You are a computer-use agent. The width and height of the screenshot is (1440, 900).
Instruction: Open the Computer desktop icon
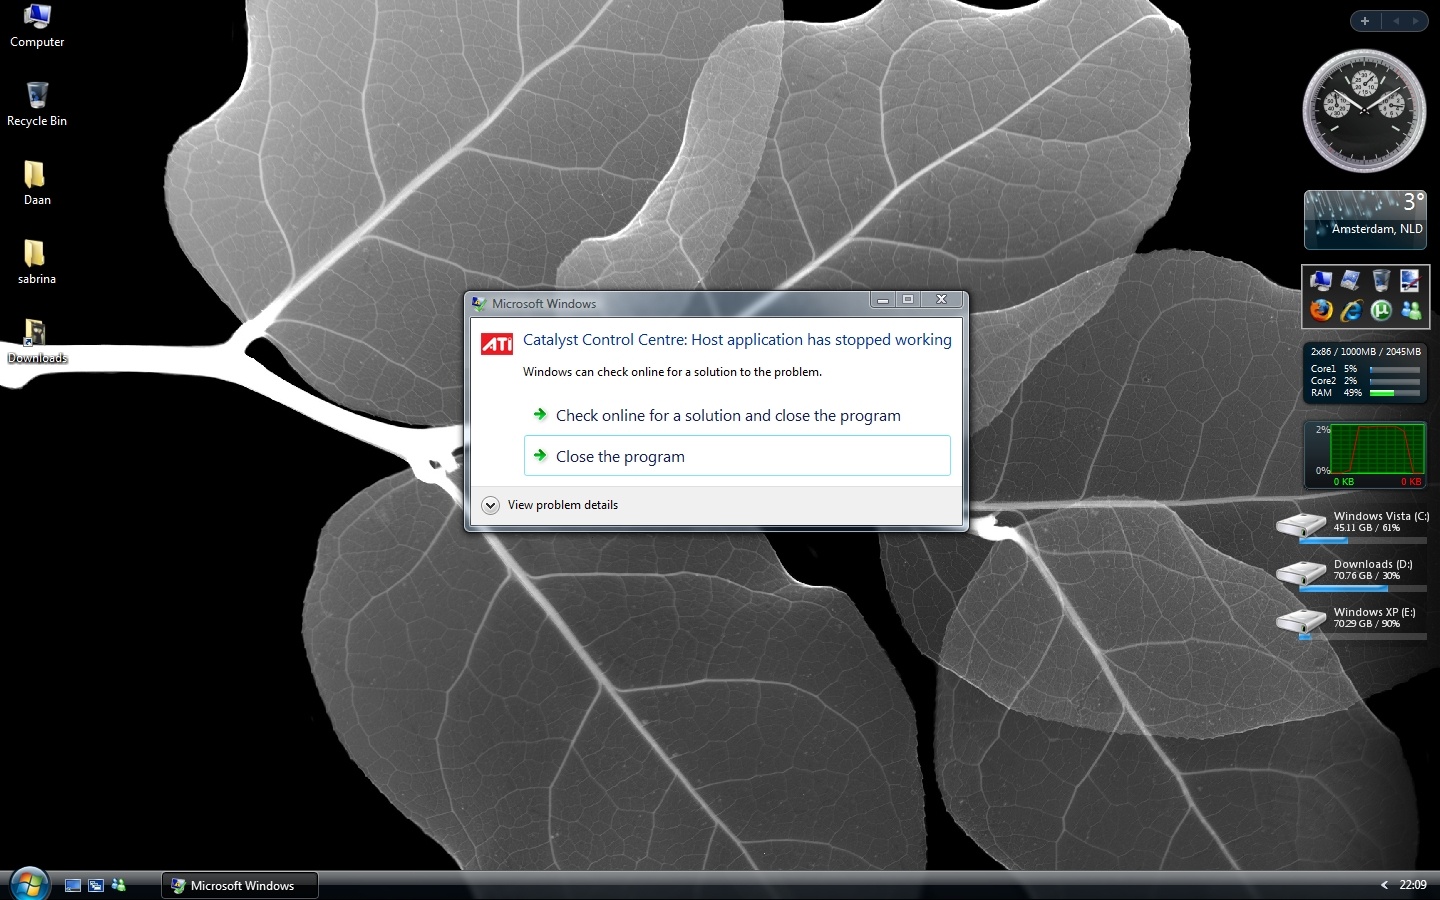pyautogui.click(x=37, y=26)
